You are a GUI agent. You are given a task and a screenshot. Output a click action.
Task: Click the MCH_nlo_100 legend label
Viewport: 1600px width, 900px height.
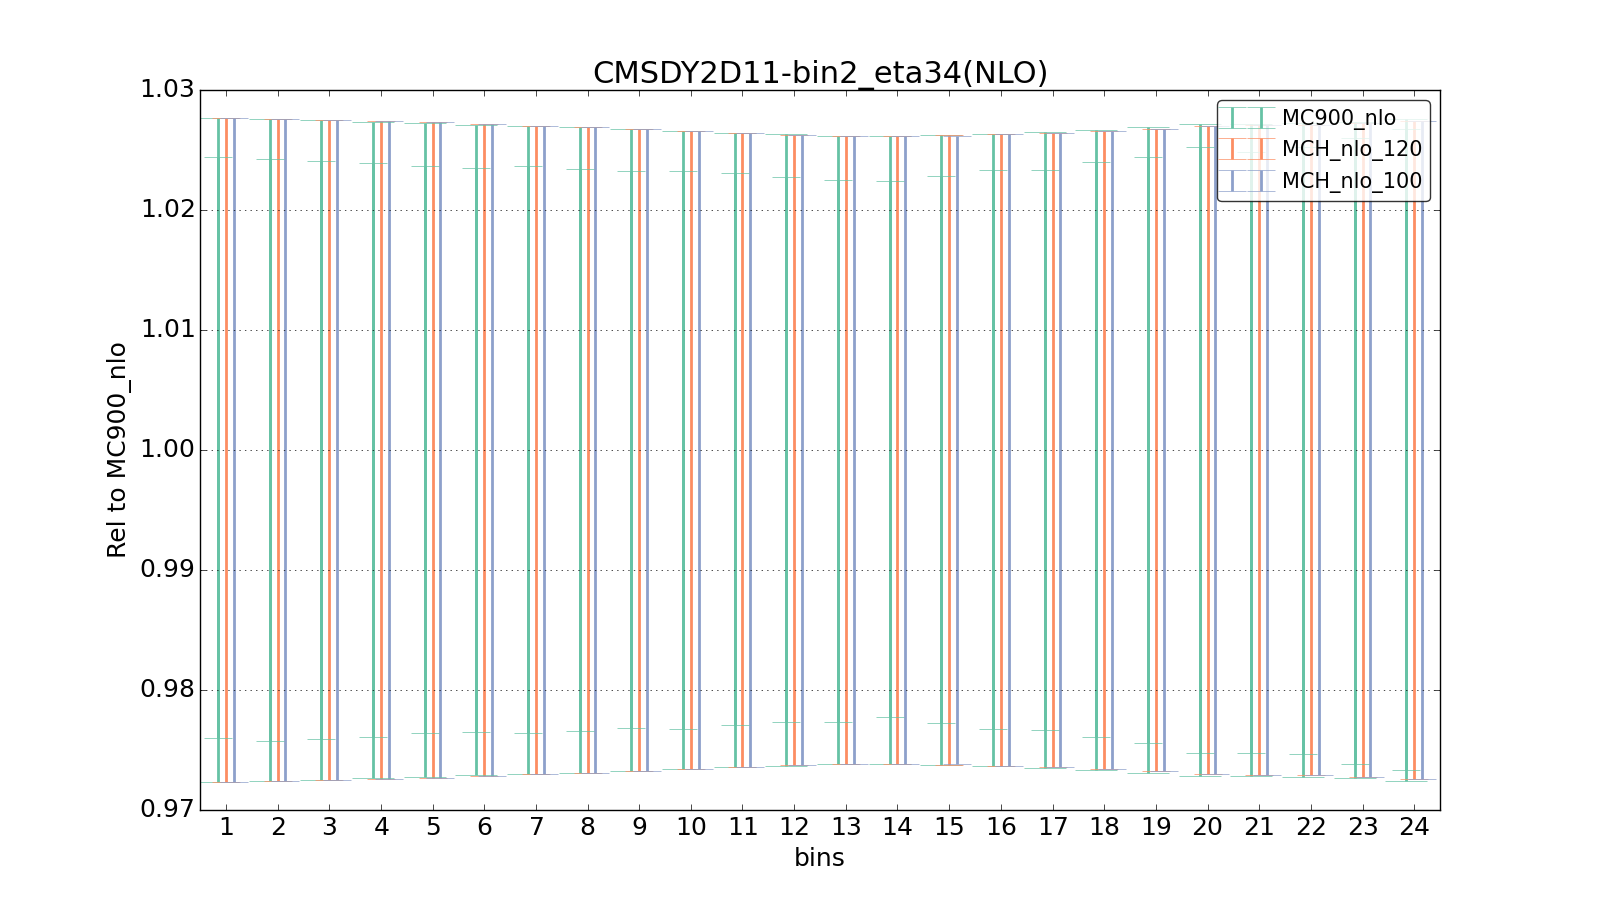click(x=1351, y=182)
